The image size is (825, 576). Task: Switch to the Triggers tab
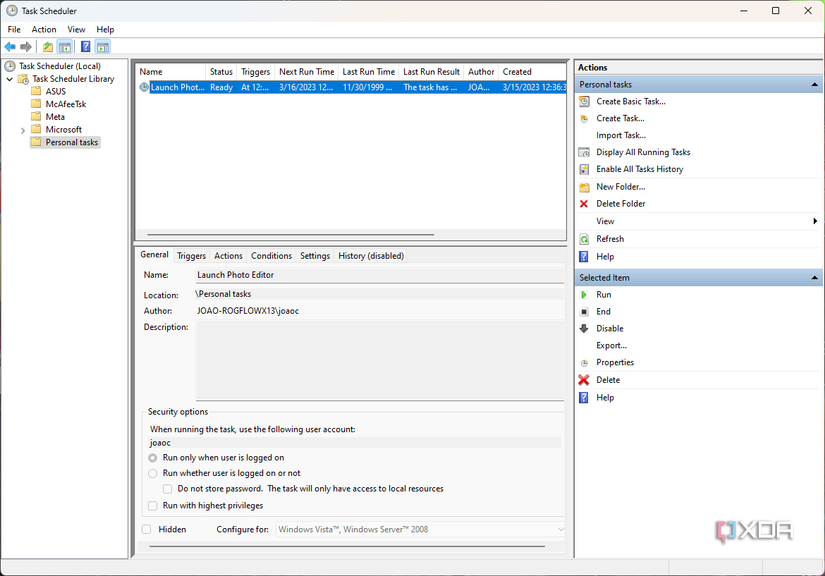pos(191,256)
